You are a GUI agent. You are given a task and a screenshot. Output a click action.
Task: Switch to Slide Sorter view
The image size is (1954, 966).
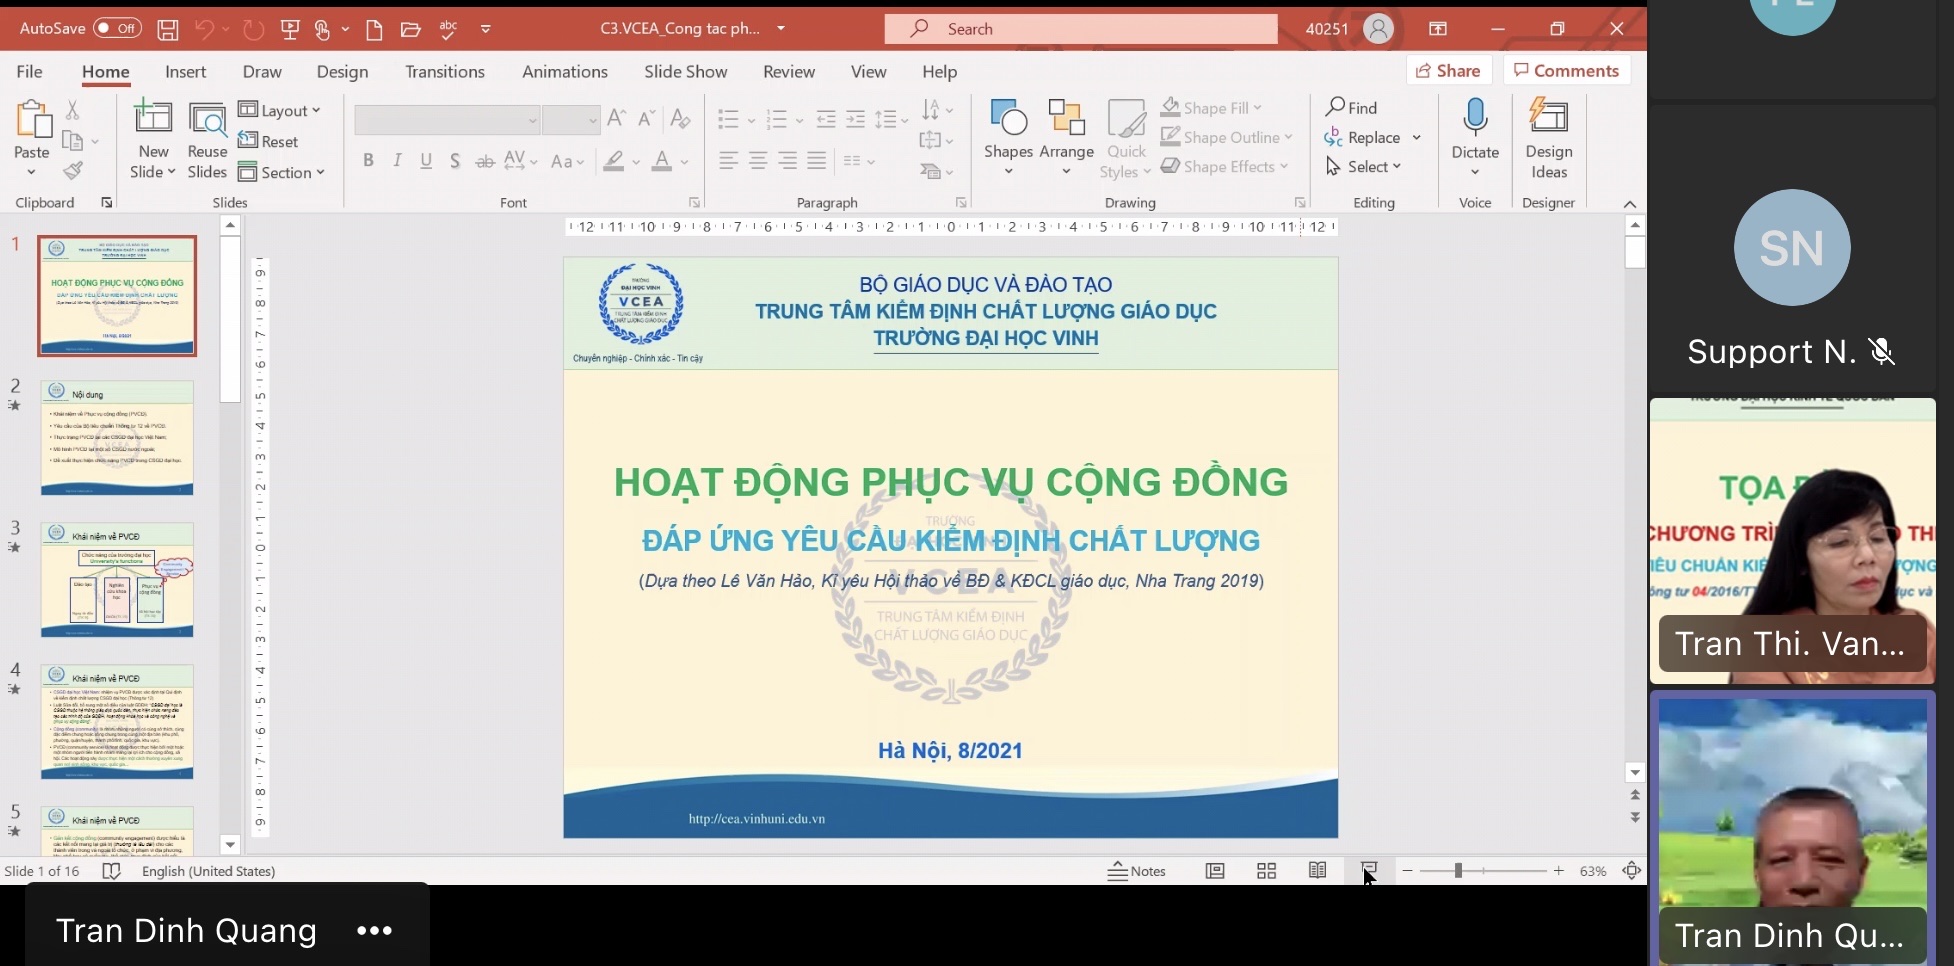tap(1266, 871)
